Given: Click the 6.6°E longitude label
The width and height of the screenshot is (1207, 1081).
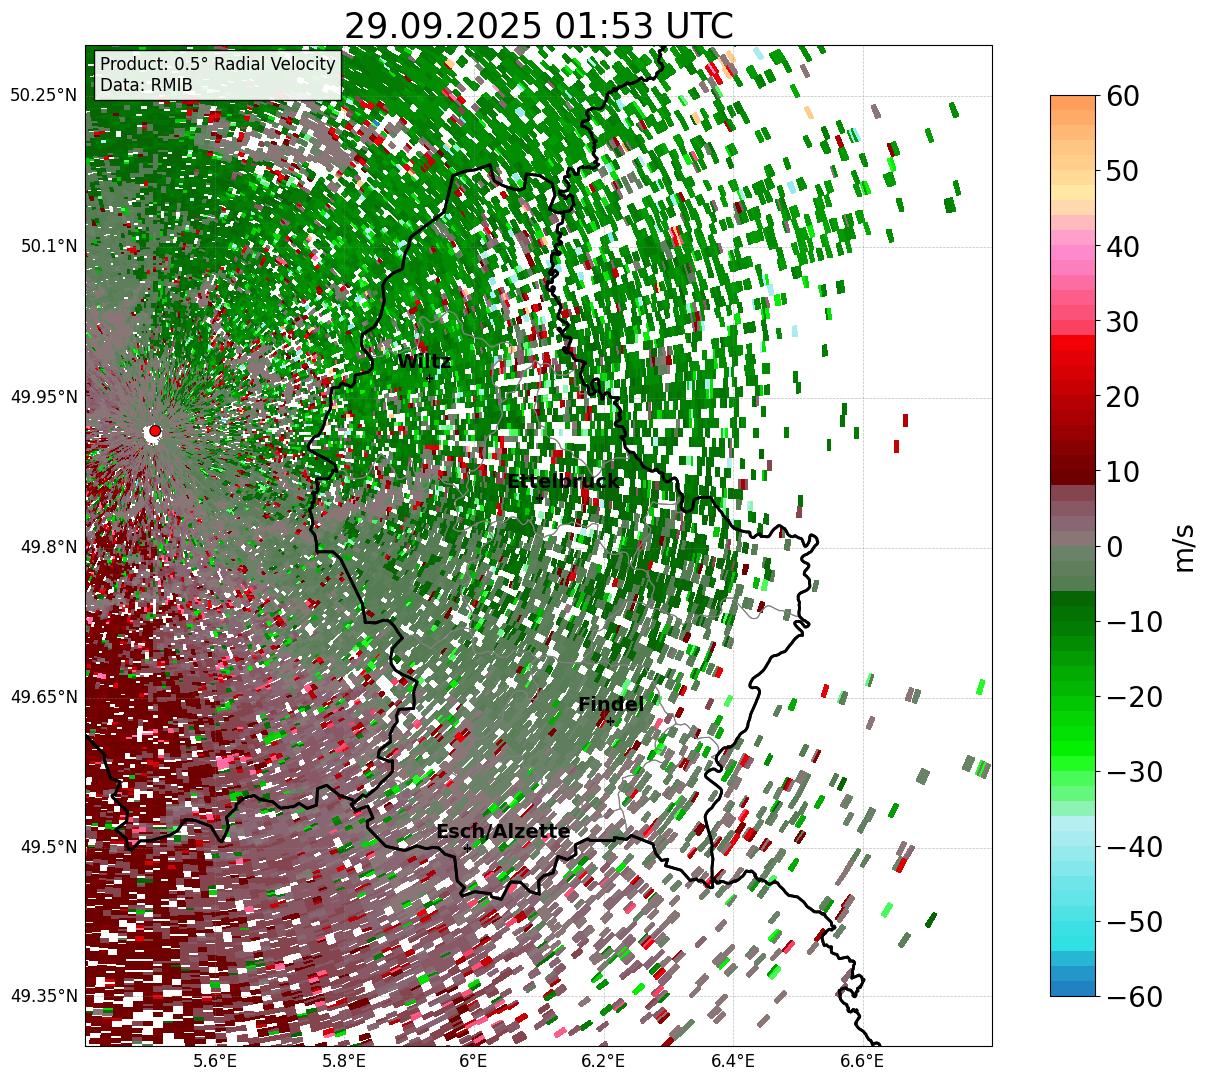Looking at the screenshot, I should tap(862, 1061).
